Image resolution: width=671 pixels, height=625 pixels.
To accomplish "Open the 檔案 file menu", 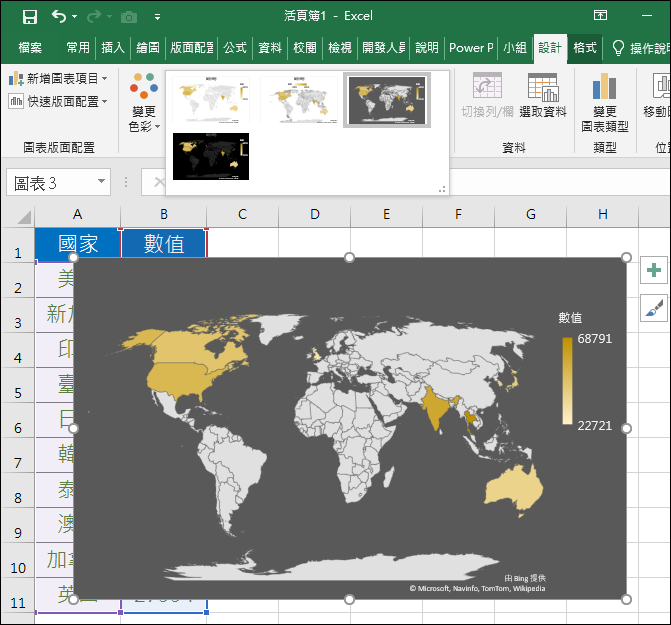I will coord(30,47).
